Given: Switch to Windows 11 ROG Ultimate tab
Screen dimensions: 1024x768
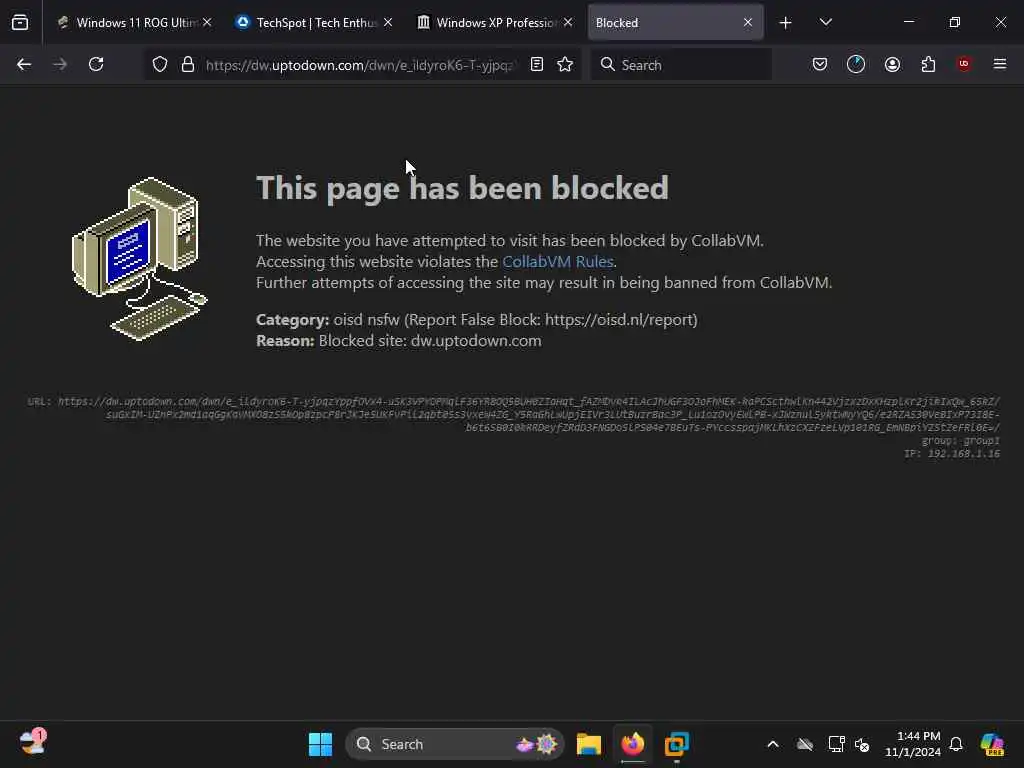Looking at the screenshot, I should [134, 22].
